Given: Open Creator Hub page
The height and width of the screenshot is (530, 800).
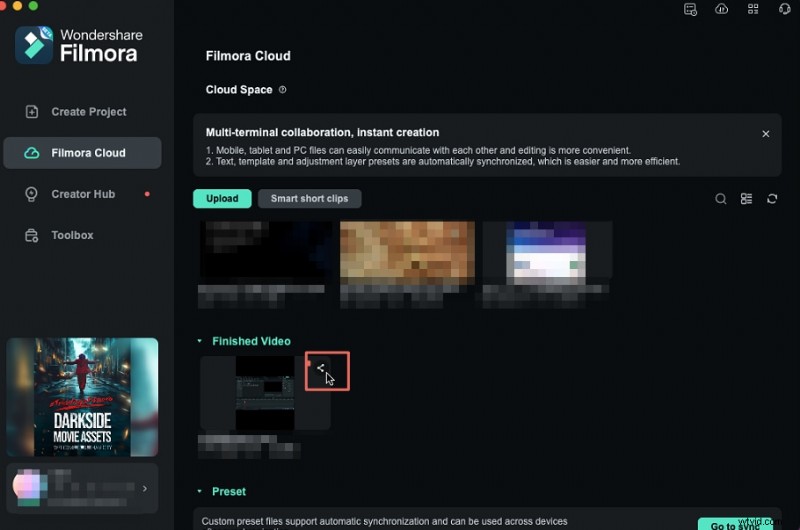Looking at the screenshot, I should pos(82,194).
